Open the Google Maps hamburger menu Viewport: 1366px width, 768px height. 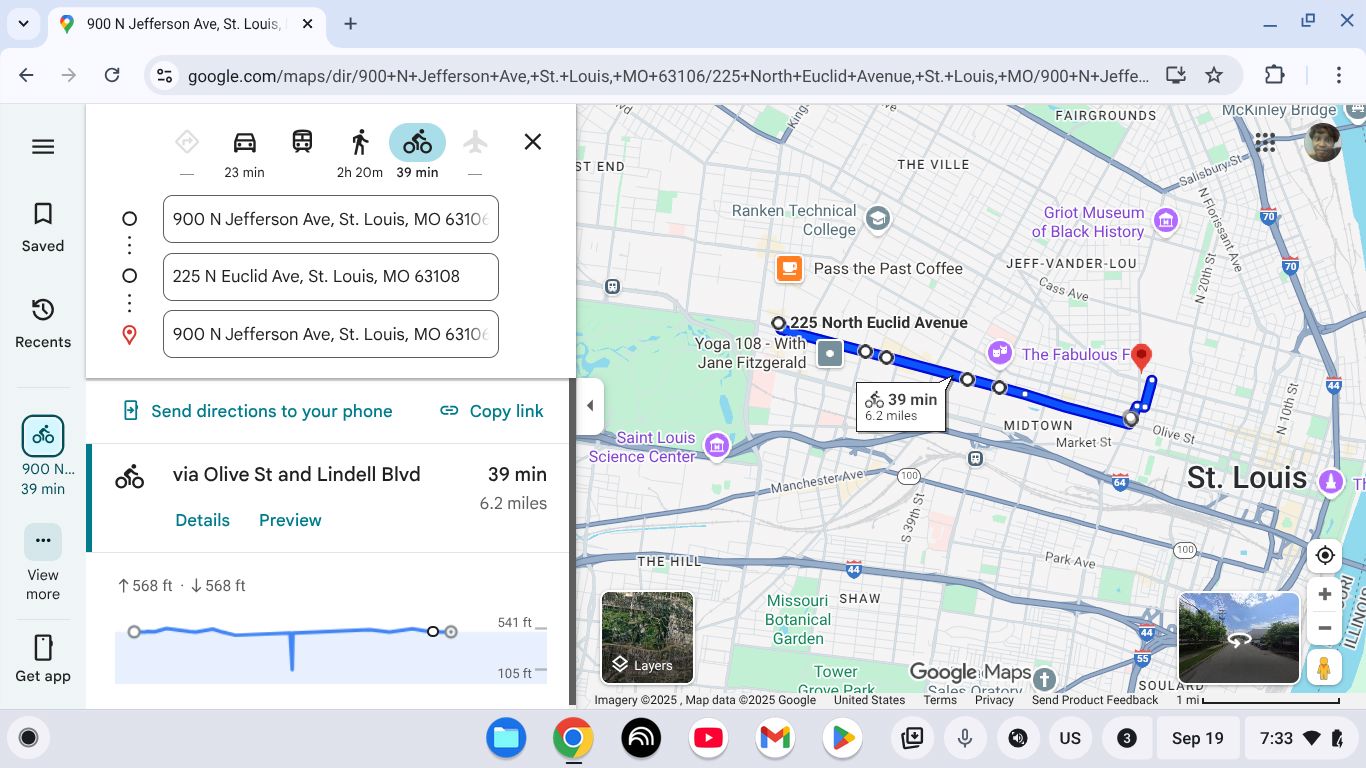point(43,147)
